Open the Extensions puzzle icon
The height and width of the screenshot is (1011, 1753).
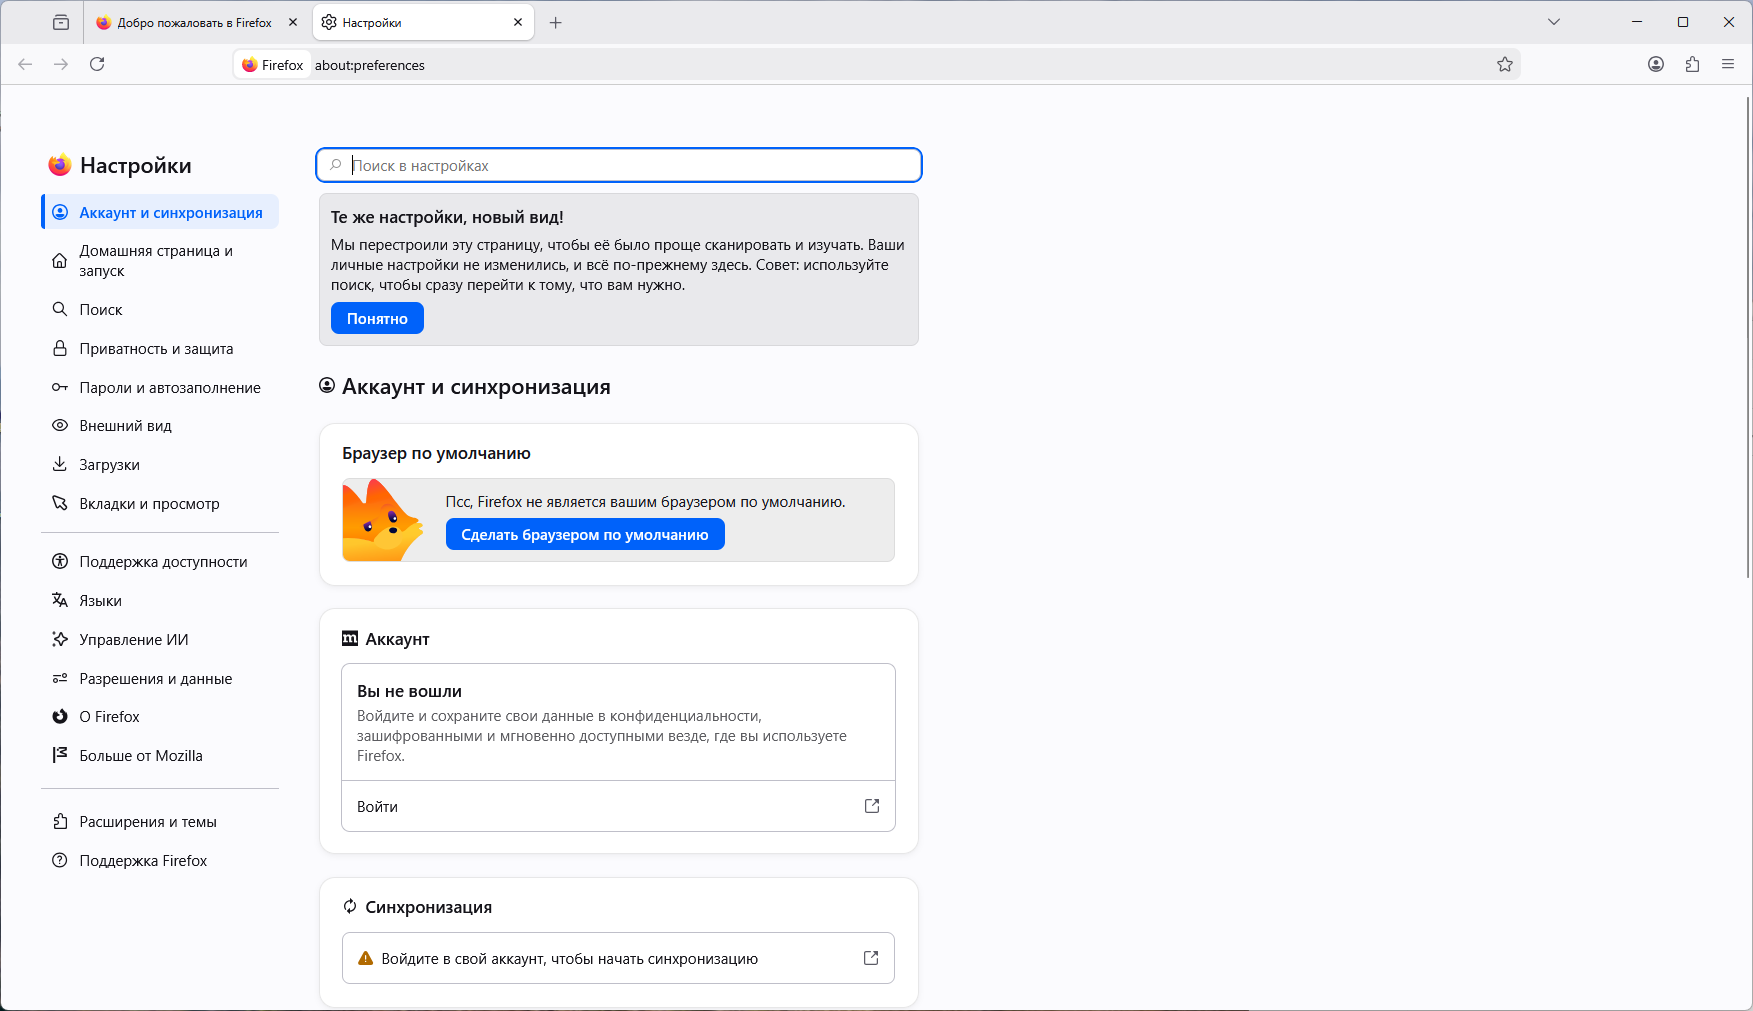point(1692,64)
